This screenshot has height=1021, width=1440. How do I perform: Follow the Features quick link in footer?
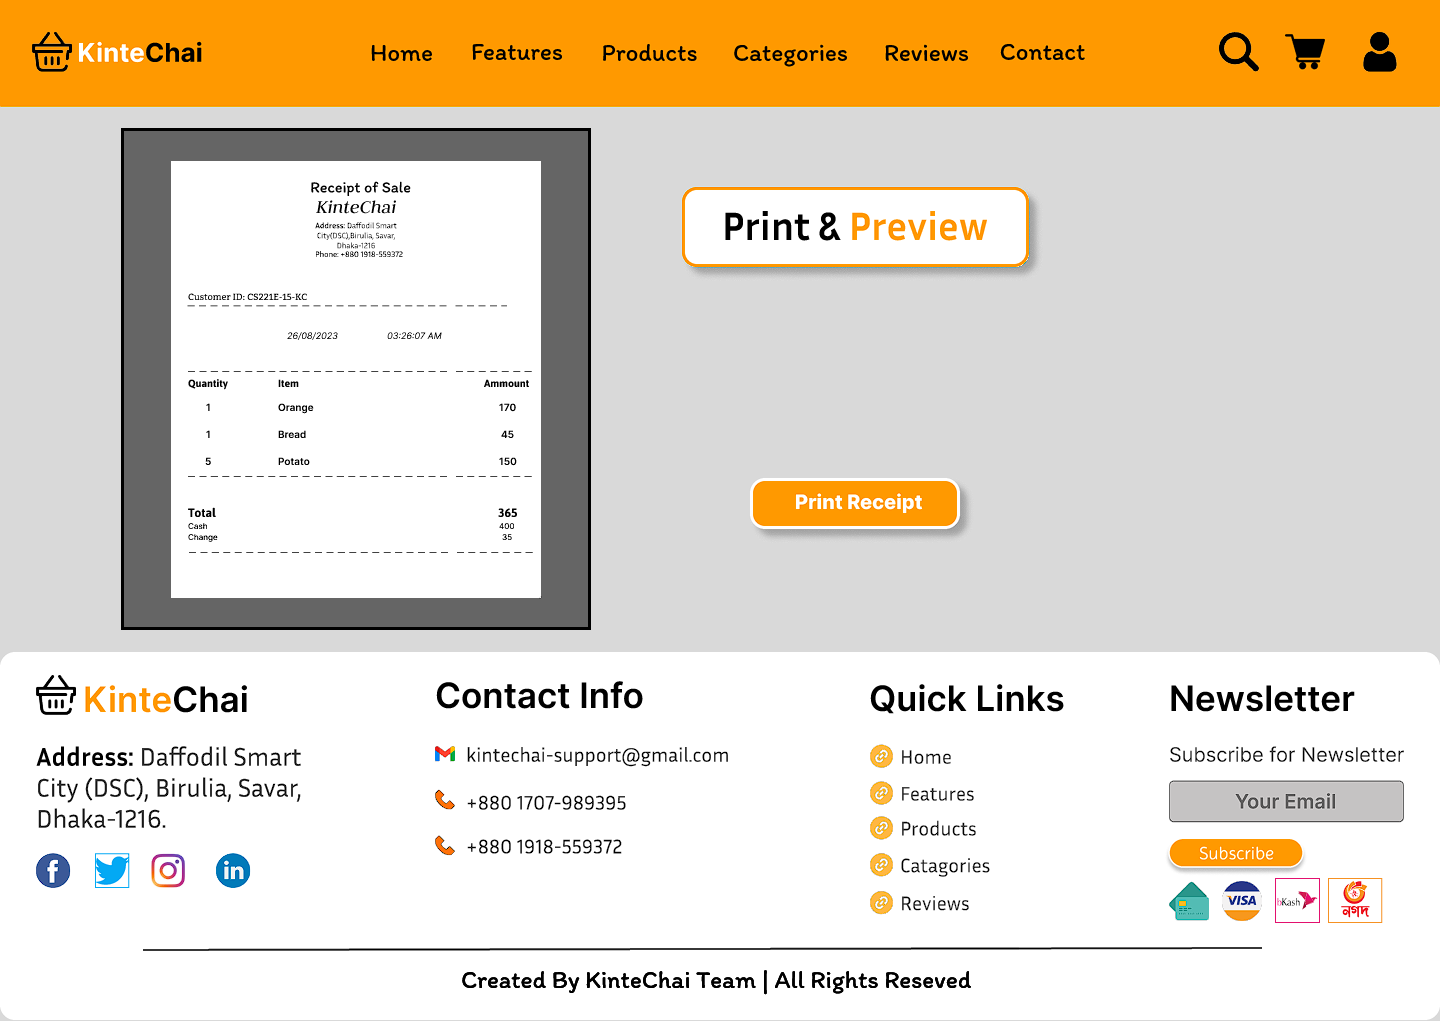[937, 794]
